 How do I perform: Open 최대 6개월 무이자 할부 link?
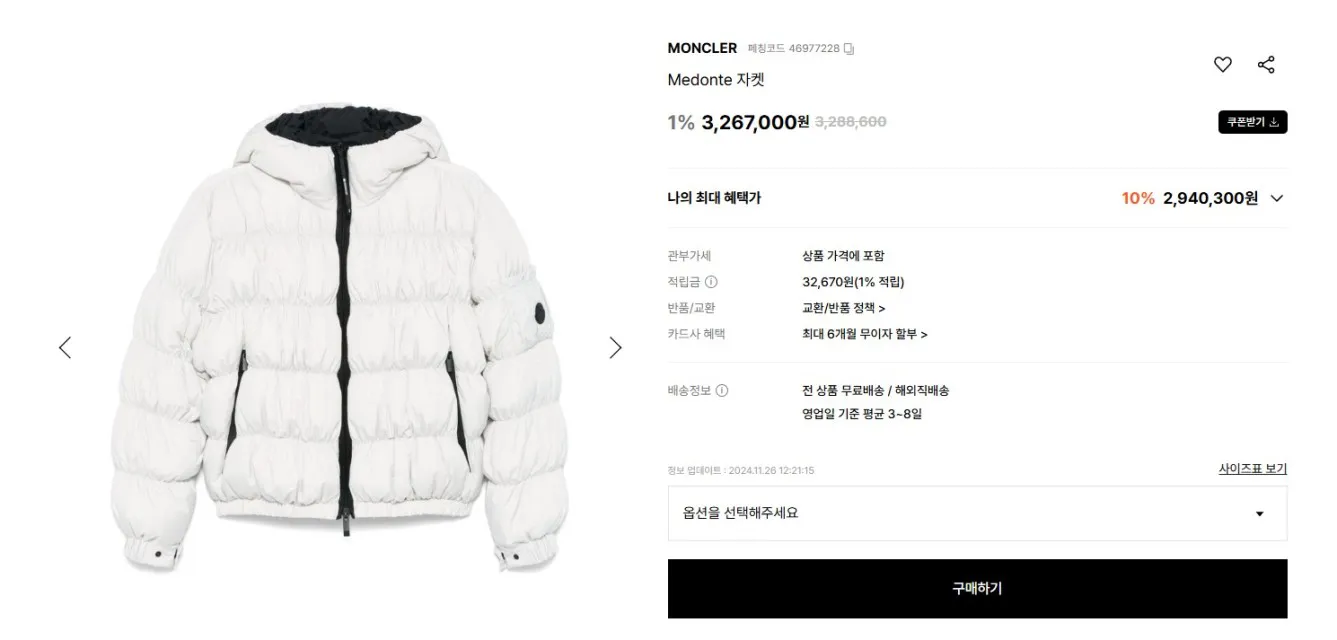point(864,334)
